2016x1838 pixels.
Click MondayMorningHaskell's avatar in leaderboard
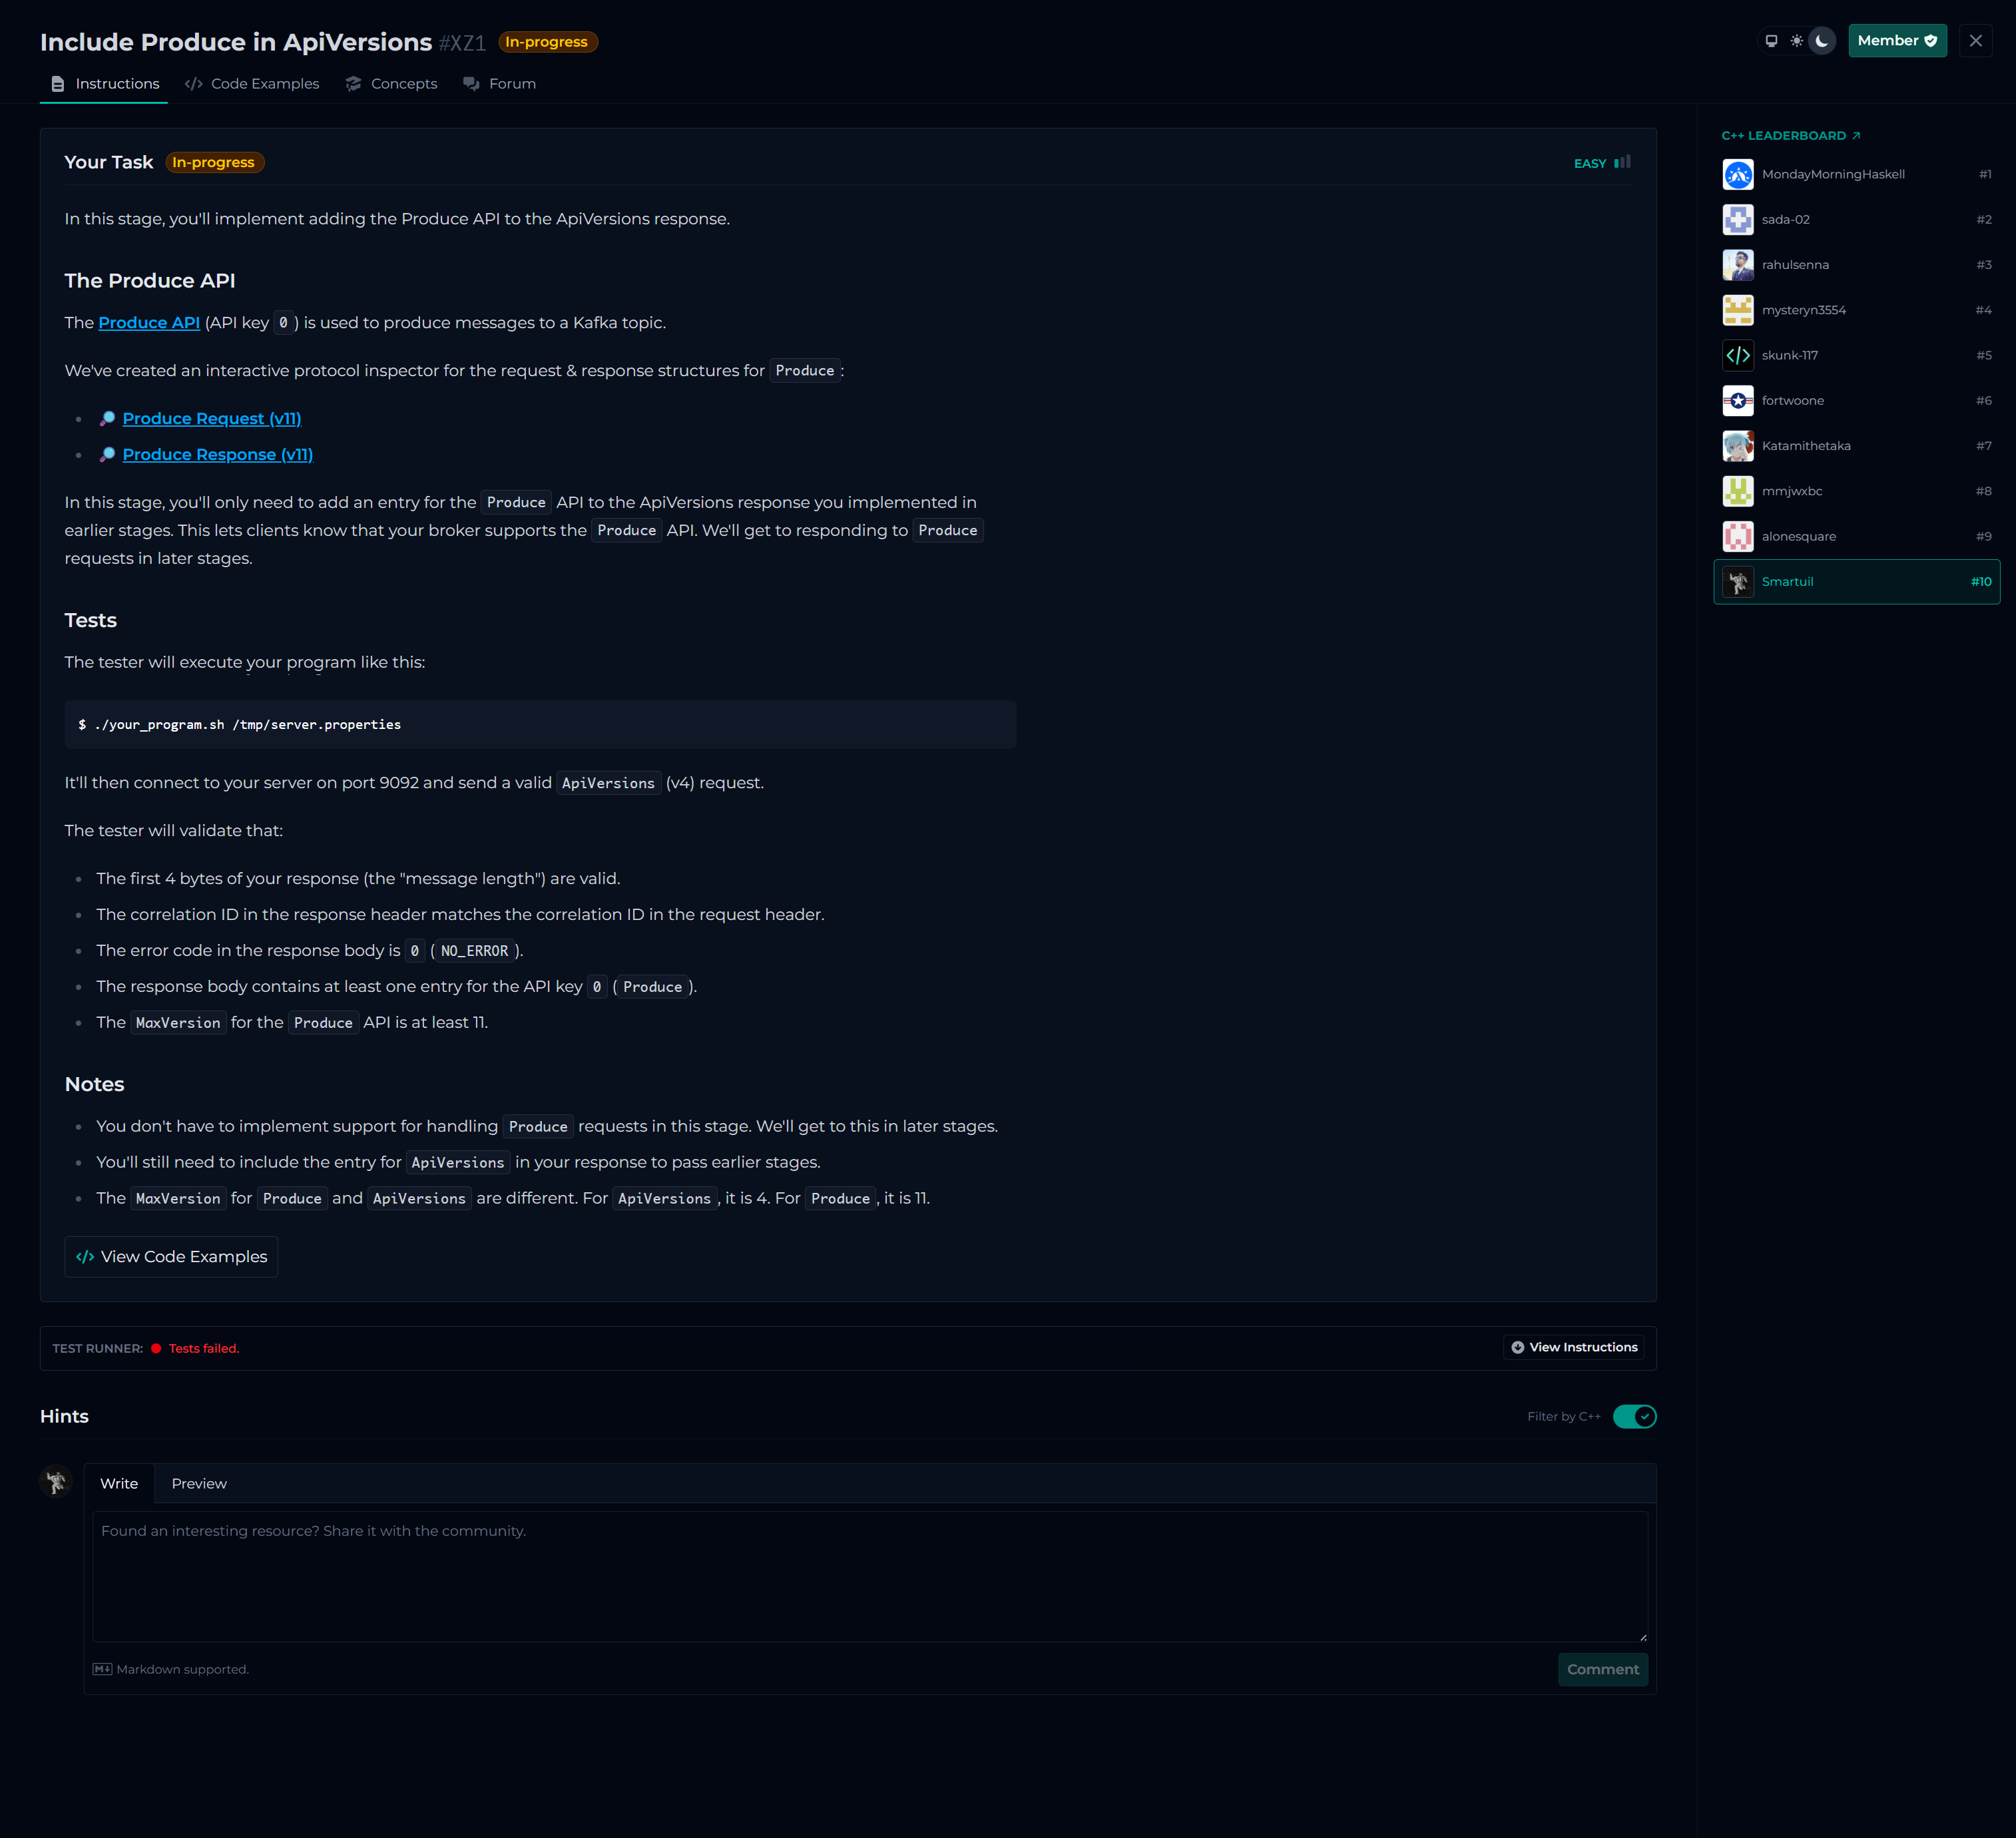tap(1737, 175)
